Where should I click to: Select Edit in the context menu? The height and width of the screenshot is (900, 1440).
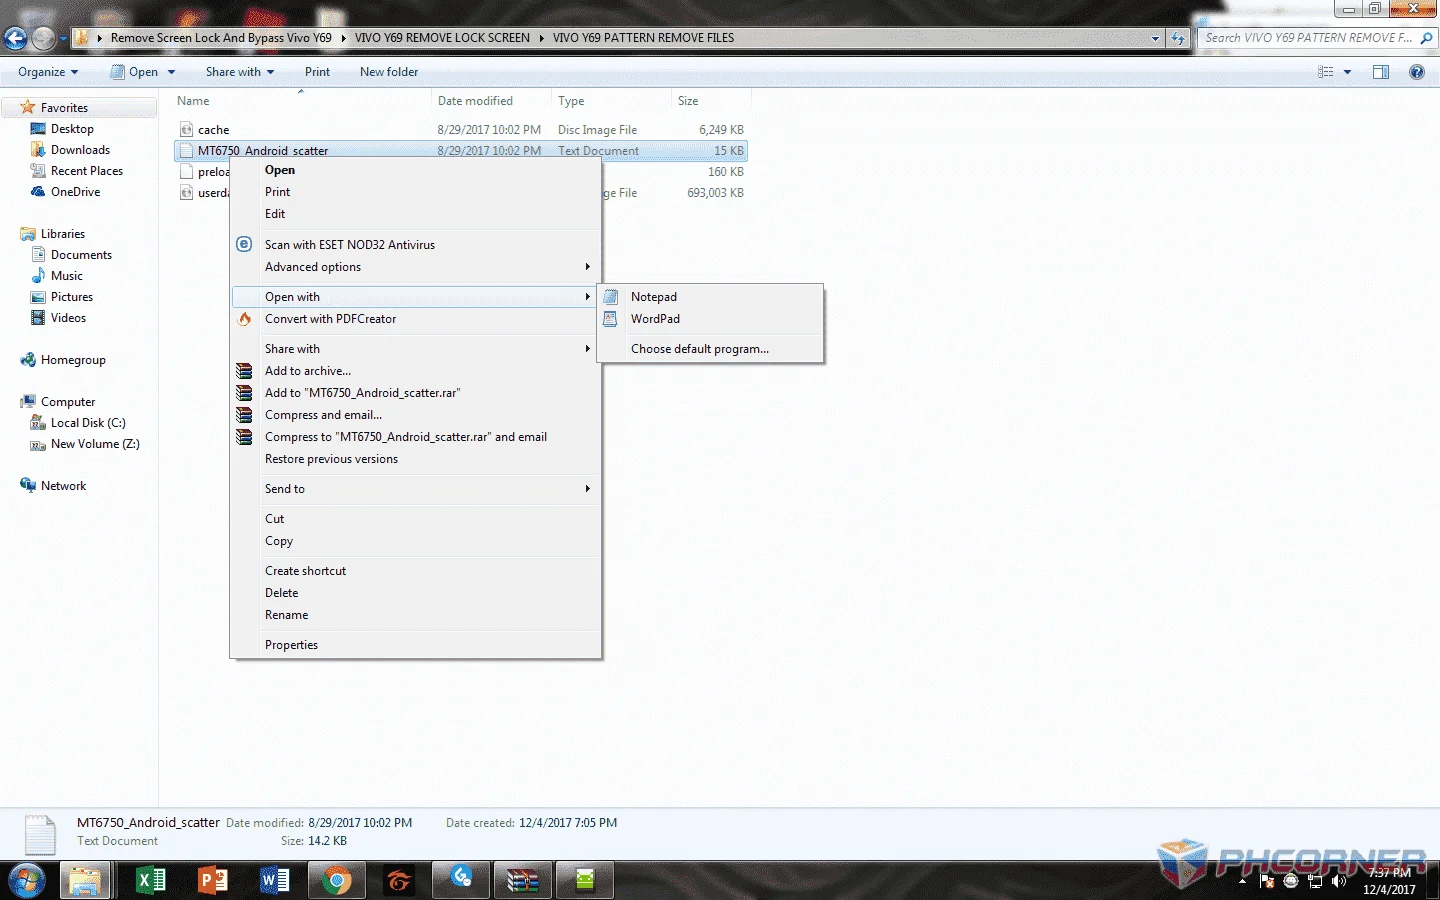click(x=275, y=214)
